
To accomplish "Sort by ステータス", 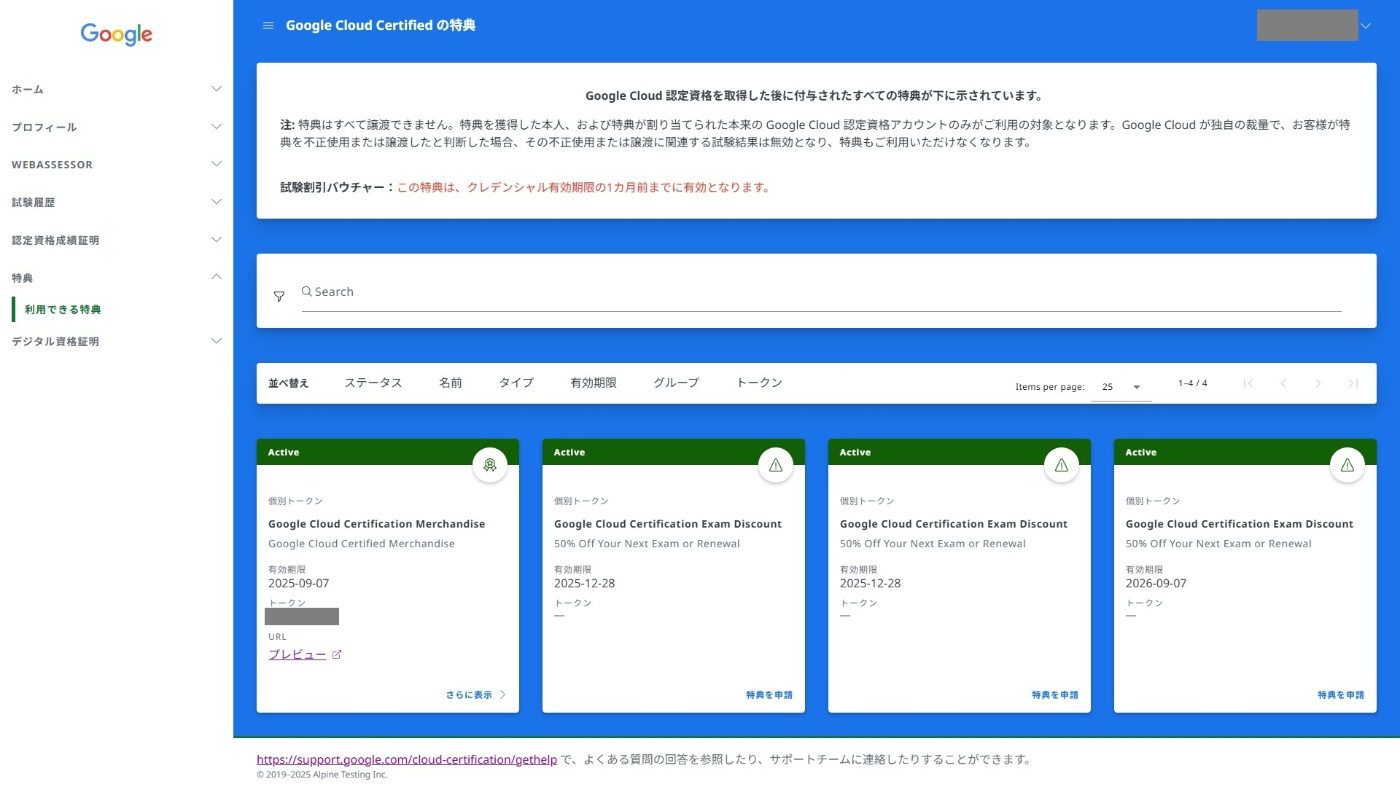I will 373,383.
